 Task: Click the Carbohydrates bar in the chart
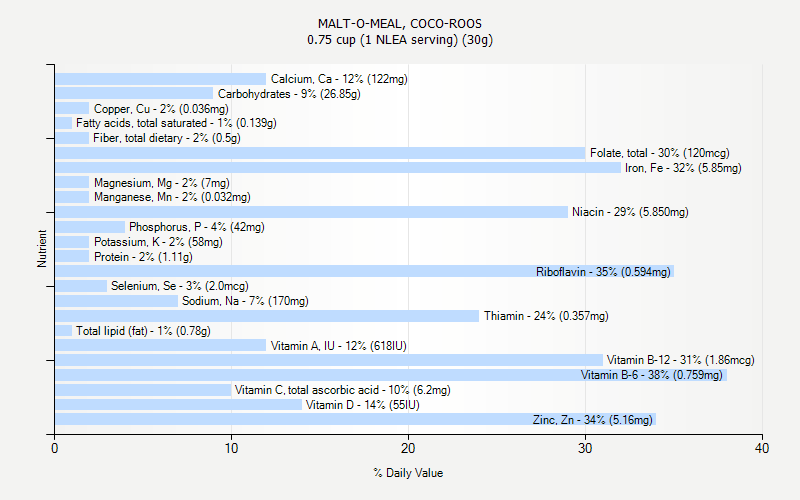(x=134, y=93)
